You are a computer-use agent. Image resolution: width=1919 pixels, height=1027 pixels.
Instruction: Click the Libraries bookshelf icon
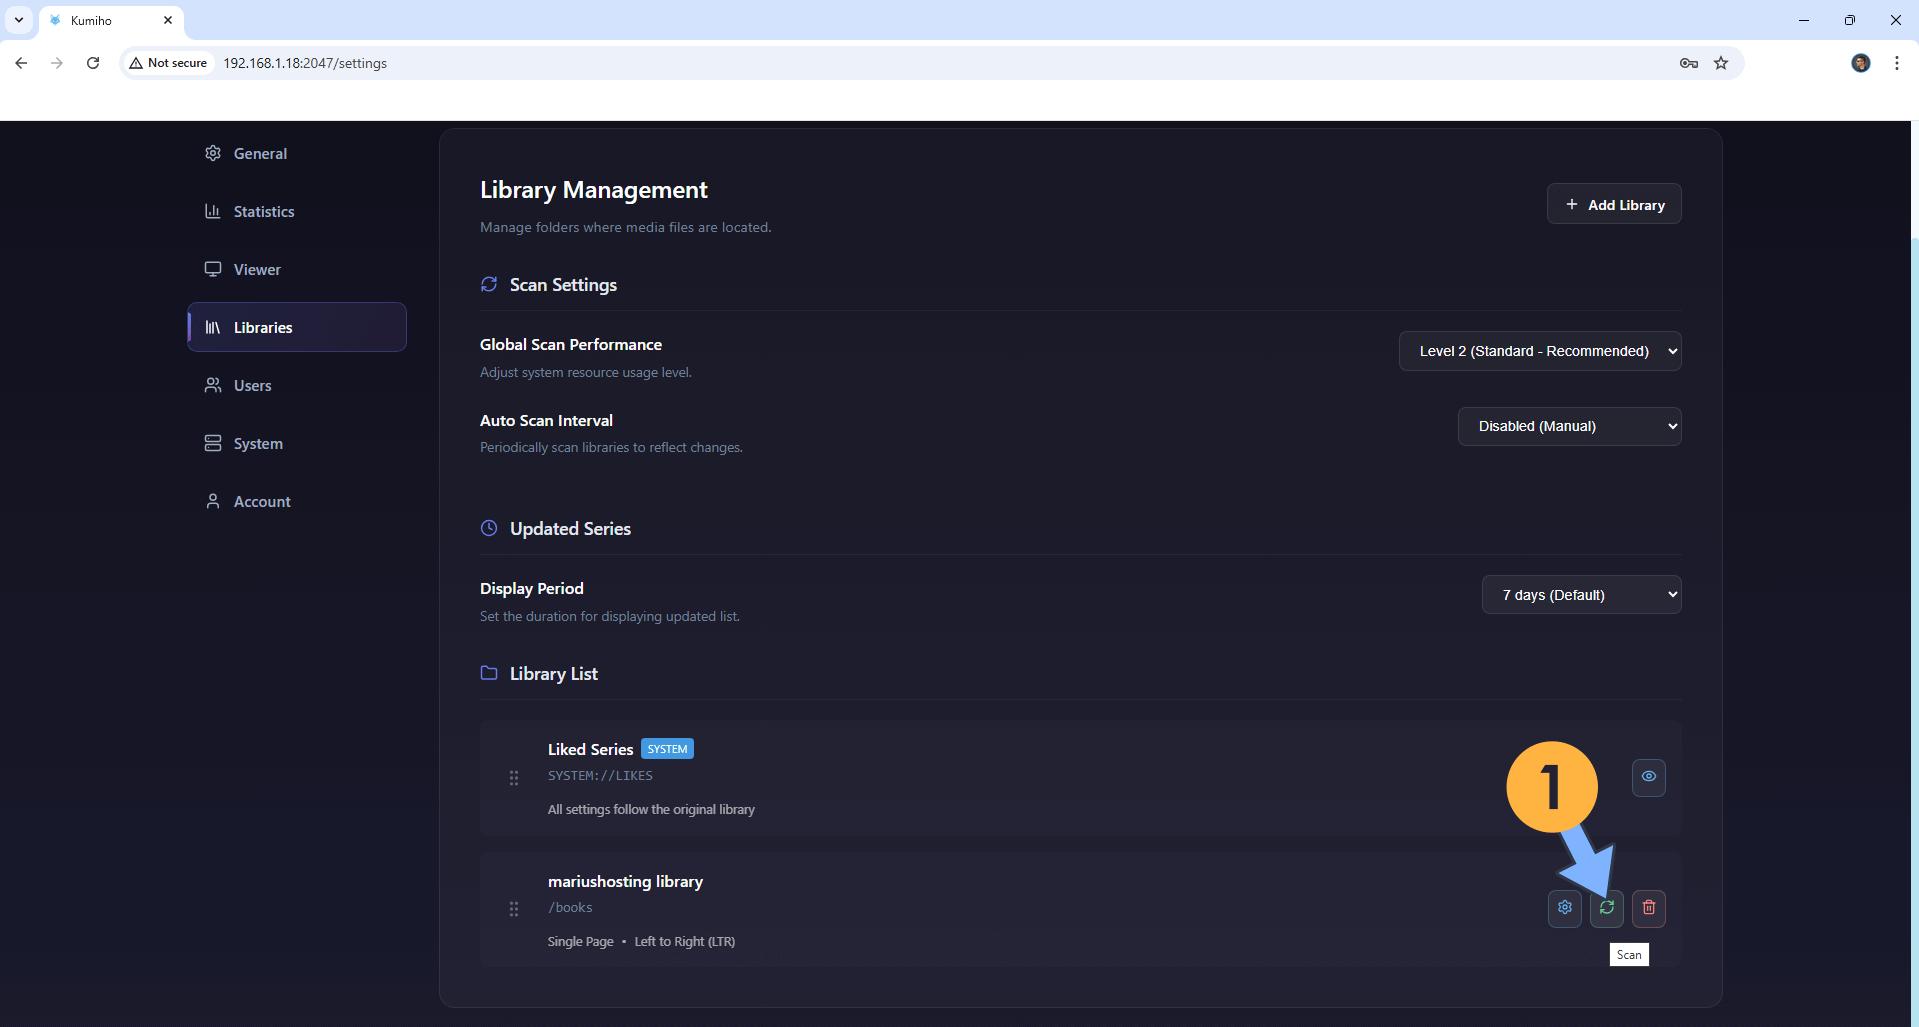pos(212,327)
